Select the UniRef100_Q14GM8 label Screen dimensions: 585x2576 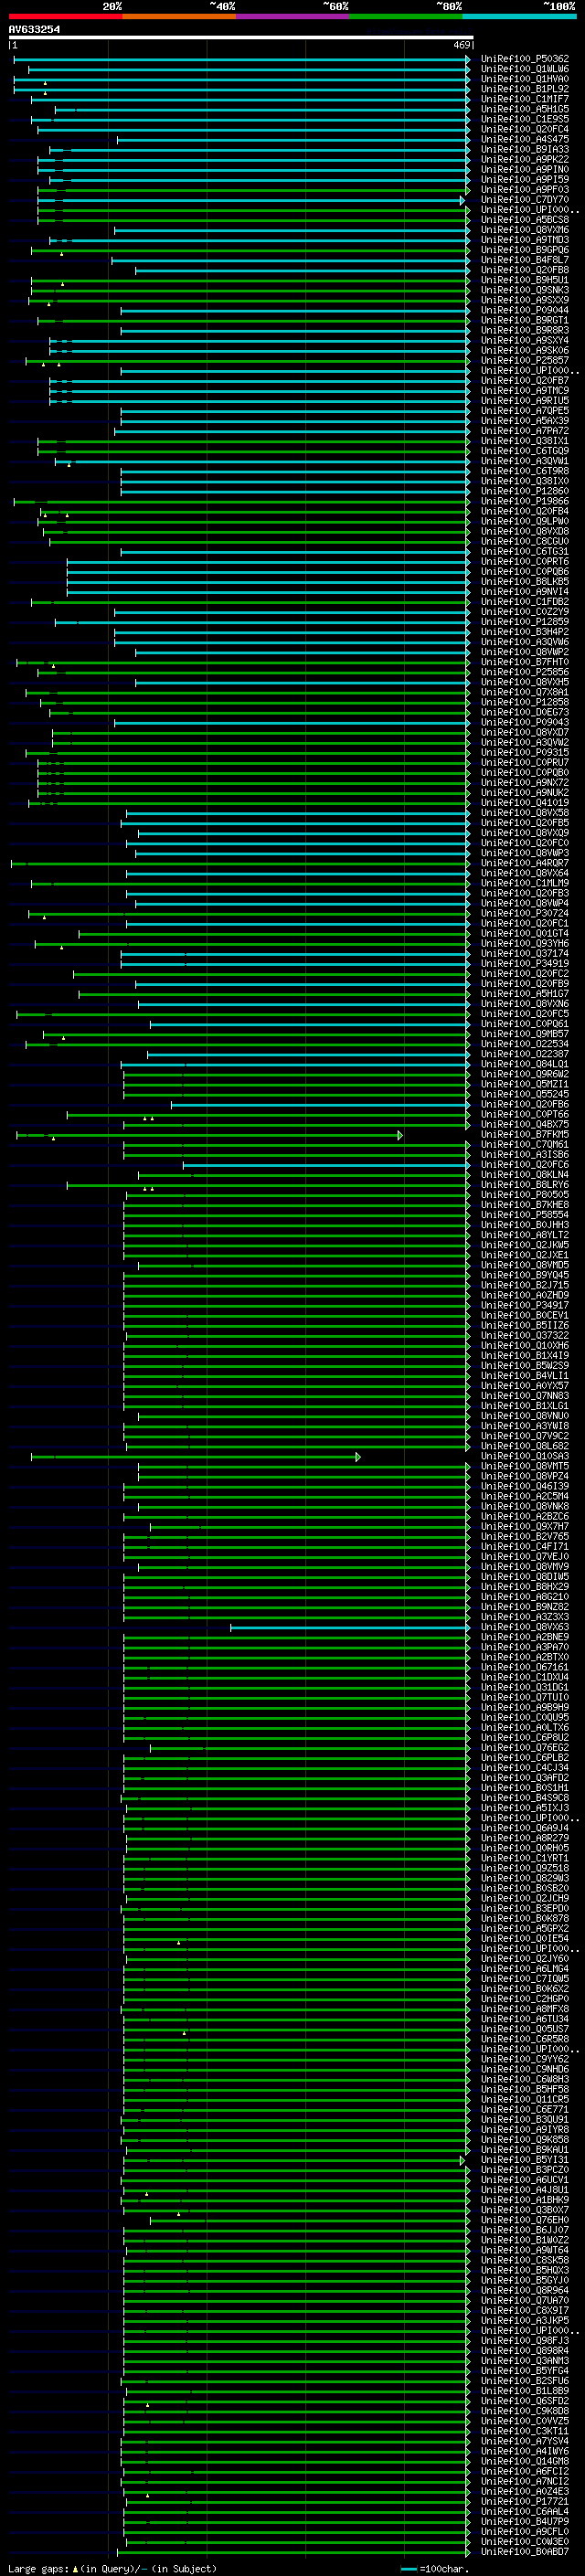[525, 2461]
